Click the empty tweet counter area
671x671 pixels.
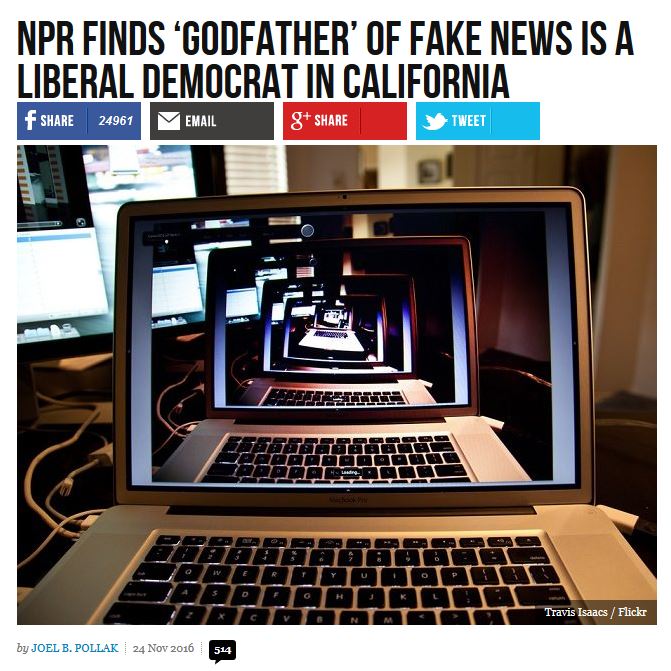(515, 121)
